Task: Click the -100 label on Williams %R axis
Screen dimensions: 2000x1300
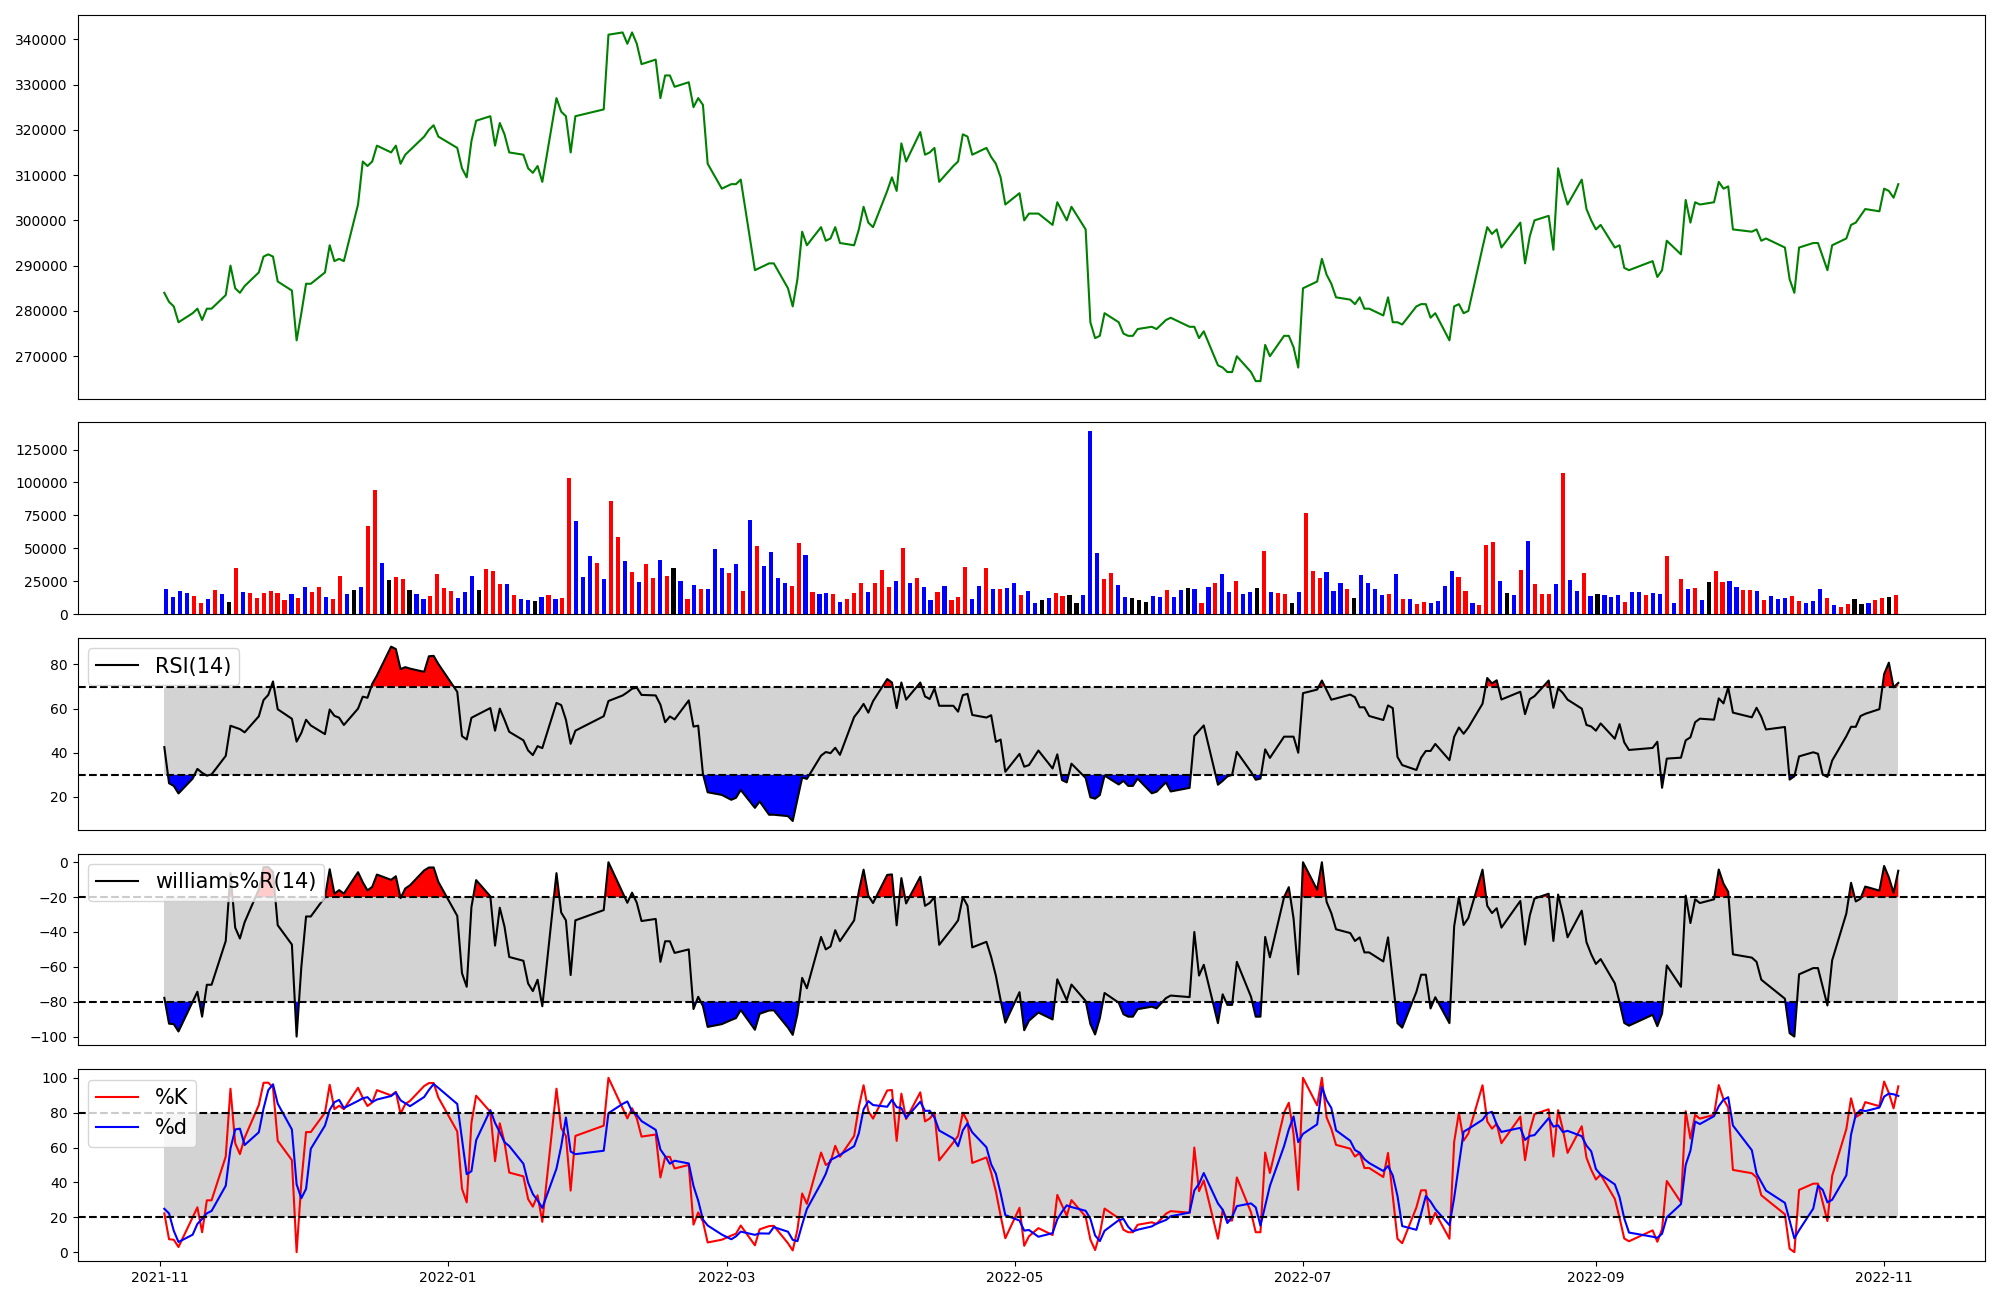Action: [x=49, y=1037]
